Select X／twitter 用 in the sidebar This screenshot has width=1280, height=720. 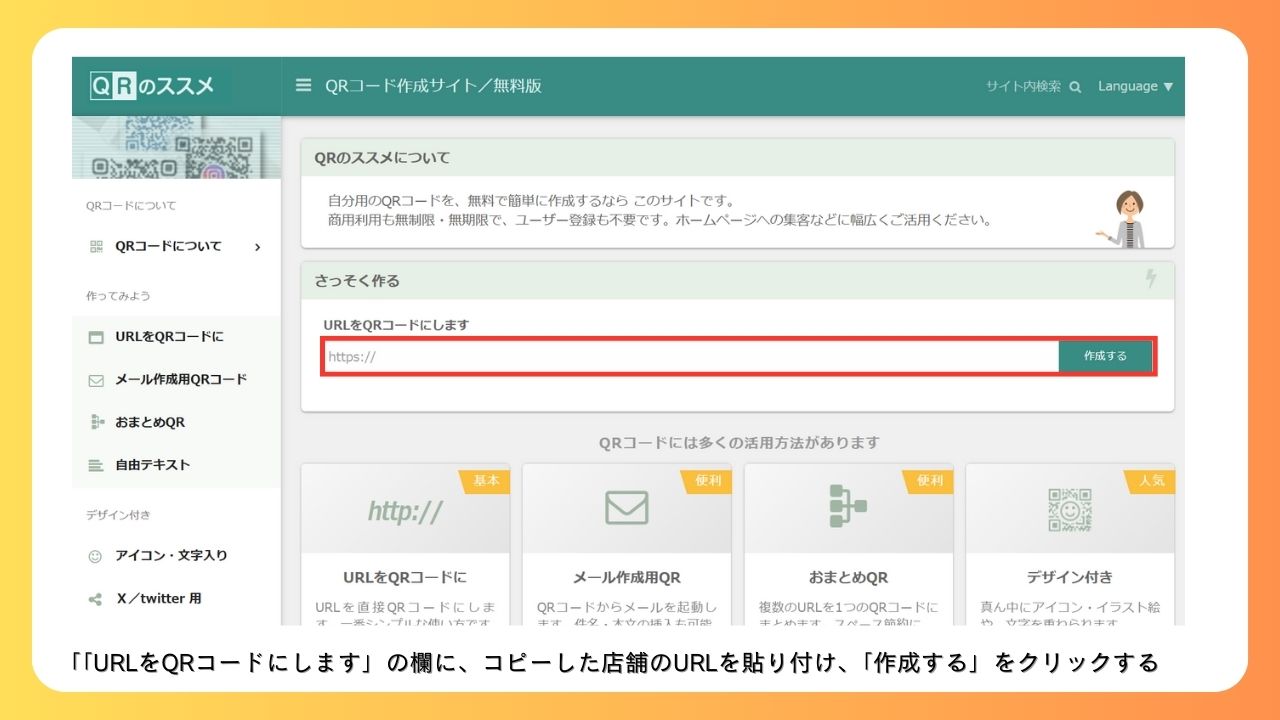coord(158,599)
